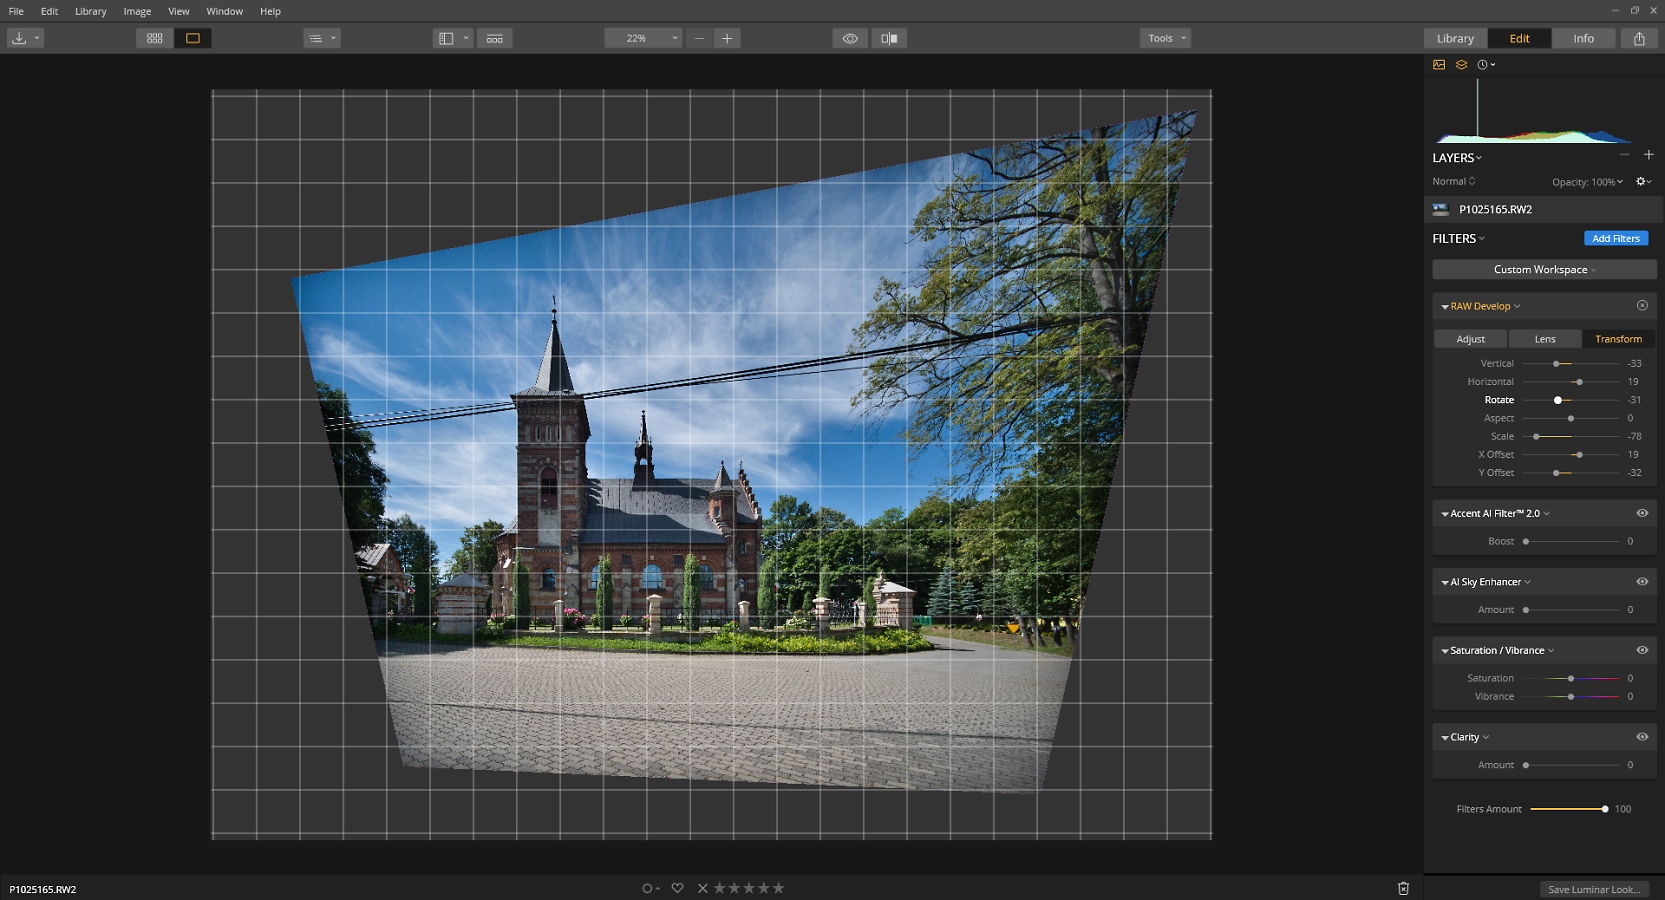Click the import/download images icon
The image size is (1665, 900).
coord(19,38)
